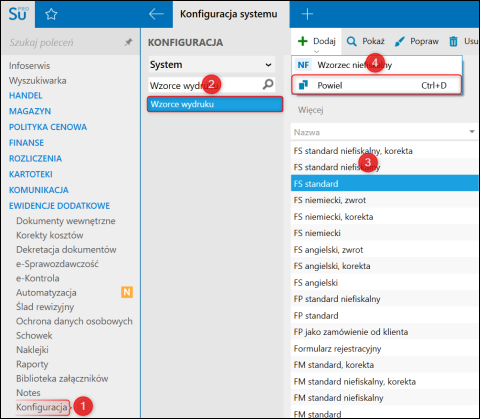The height and width of the screenshot is (419, 480).
Task: Open Biblioteka załączników
Action: click(62, 379)
